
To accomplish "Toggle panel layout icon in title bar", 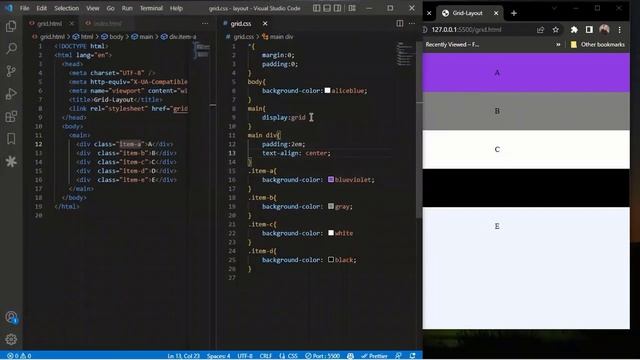I will tap(327, 8).
